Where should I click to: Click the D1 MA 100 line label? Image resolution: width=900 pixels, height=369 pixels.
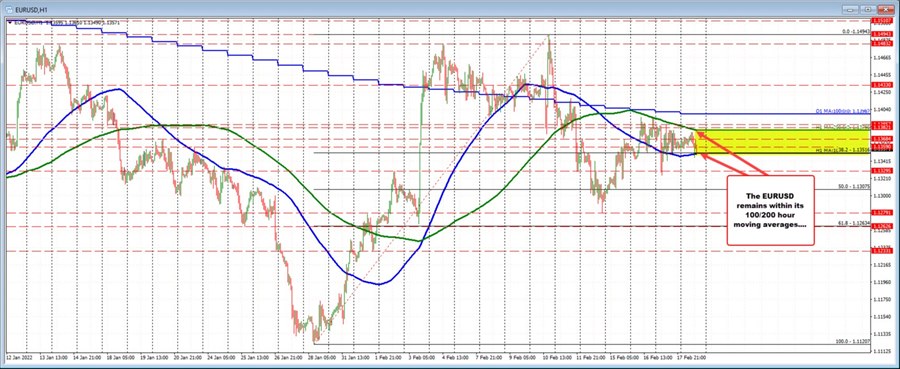[x=843, y=111]
